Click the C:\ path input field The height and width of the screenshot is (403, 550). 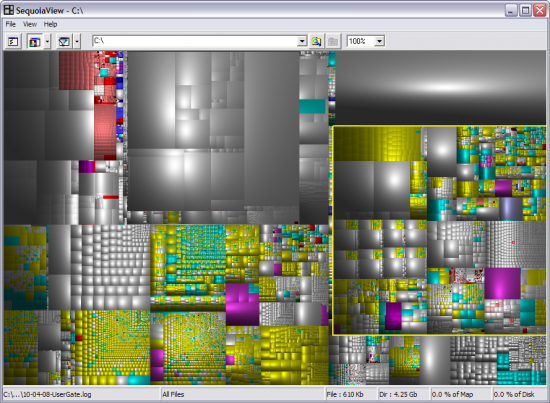click(195, 41)
